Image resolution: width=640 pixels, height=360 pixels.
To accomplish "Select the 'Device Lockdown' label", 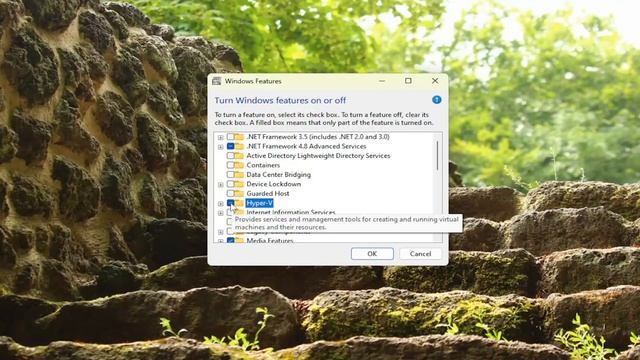I will [x=273, y=184].
